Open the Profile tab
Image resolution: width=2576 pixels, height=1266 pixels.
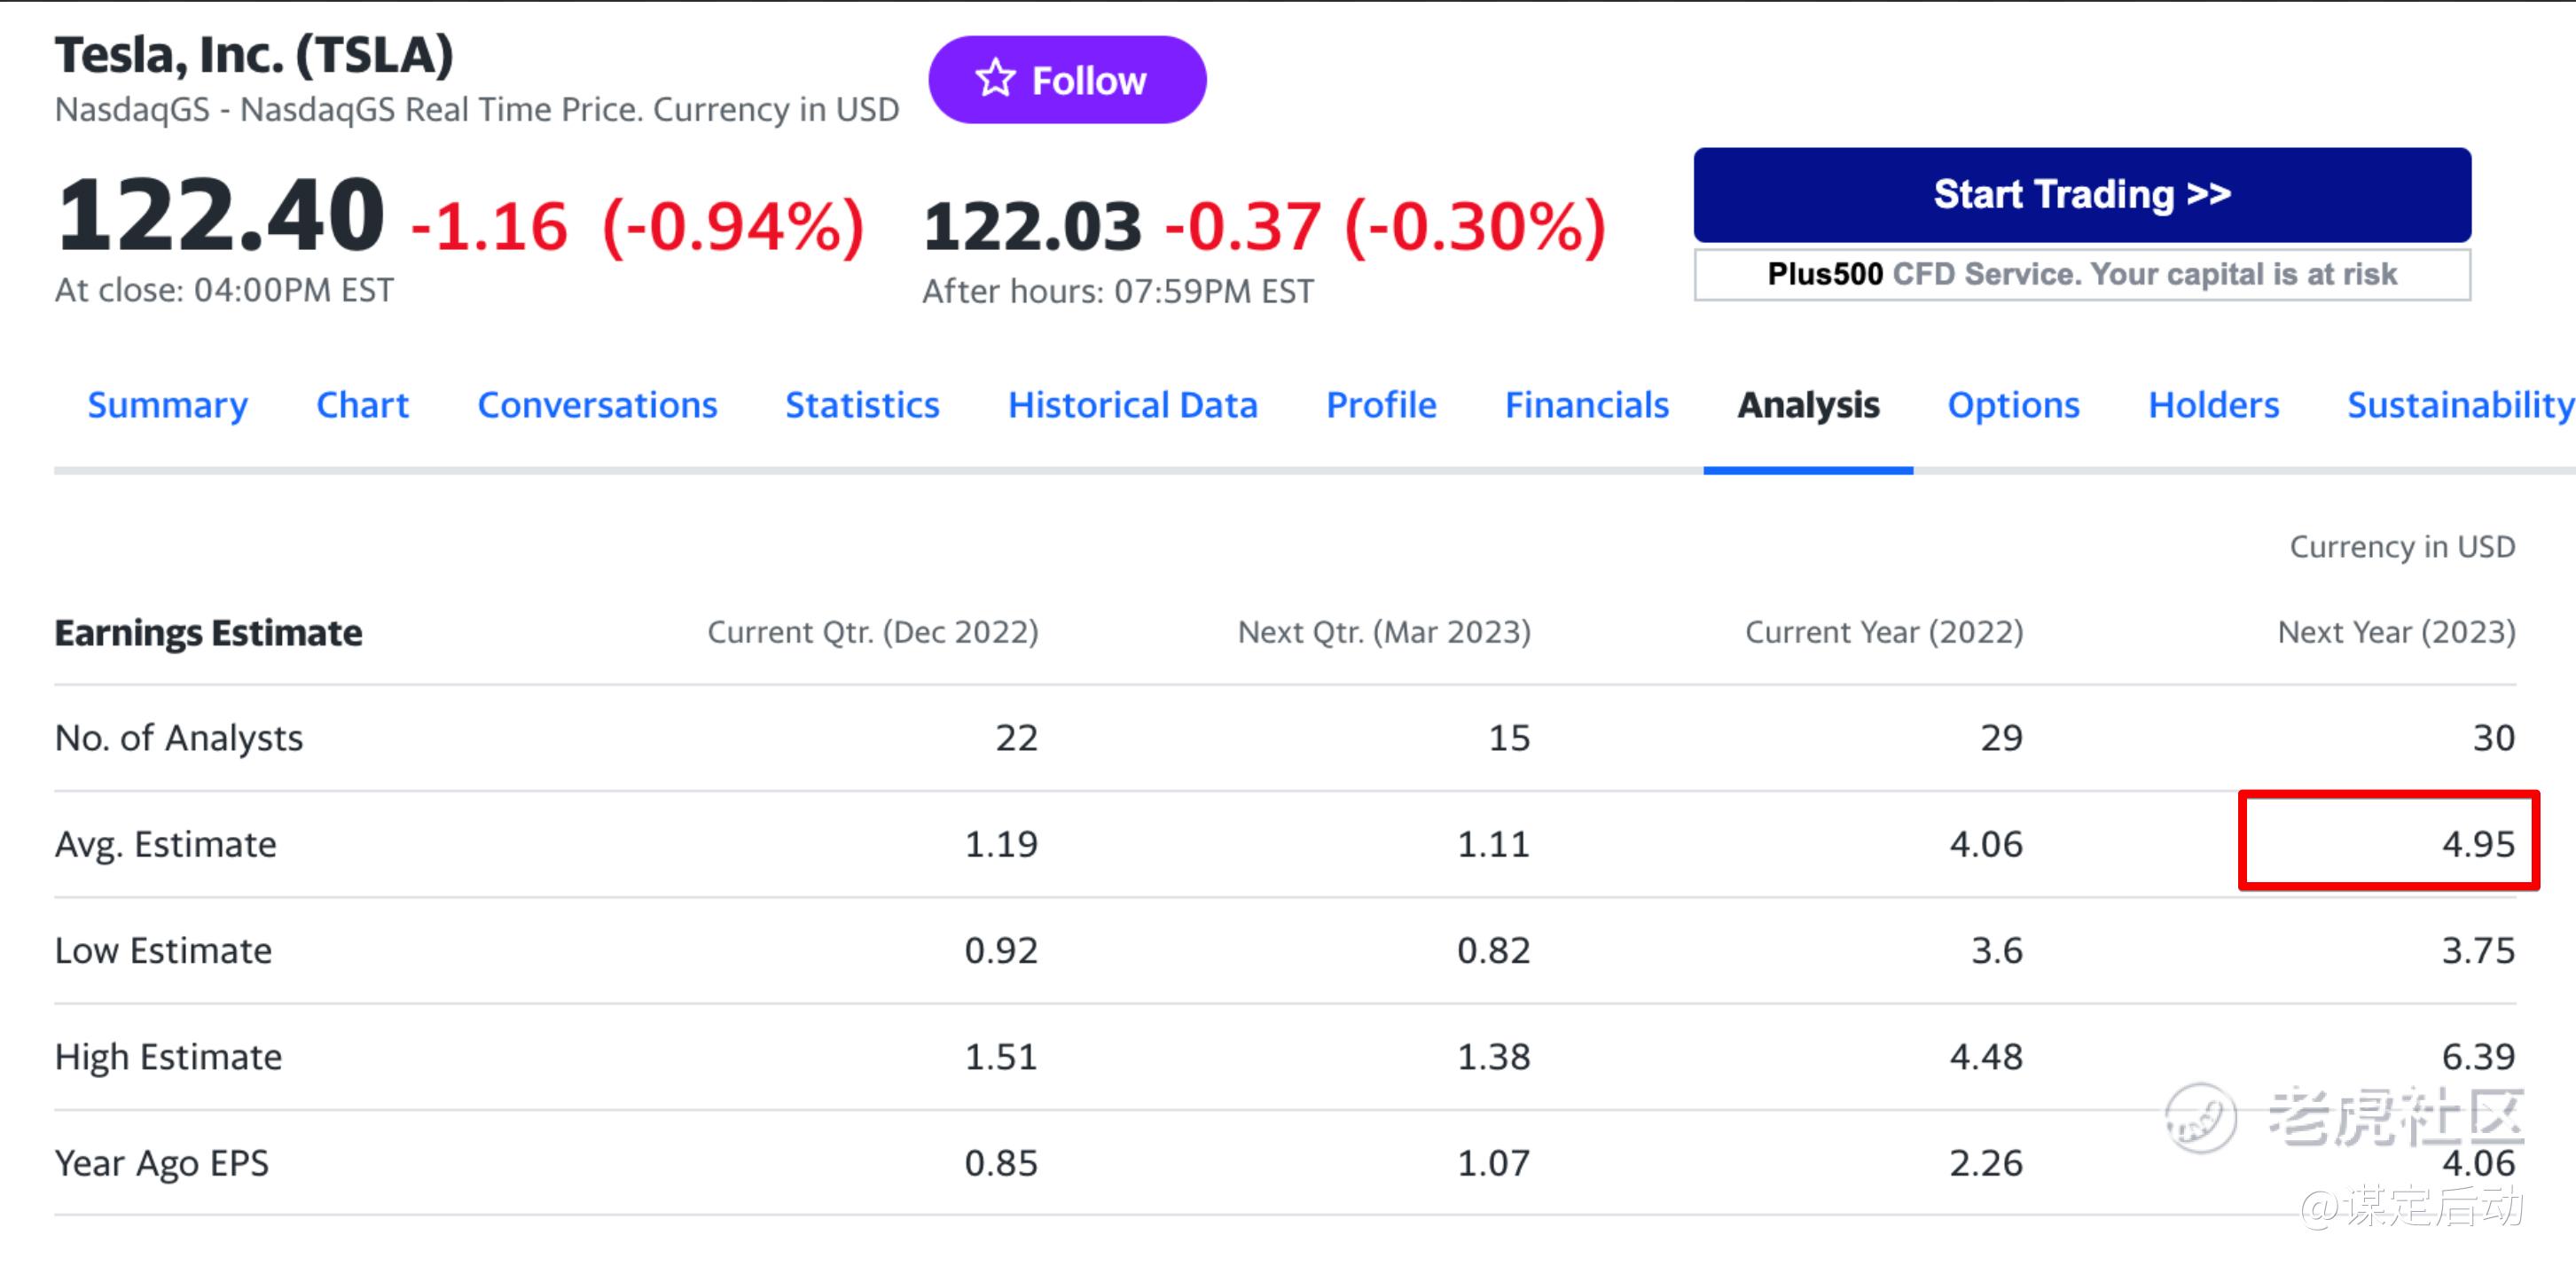(x=1381, y=405)
